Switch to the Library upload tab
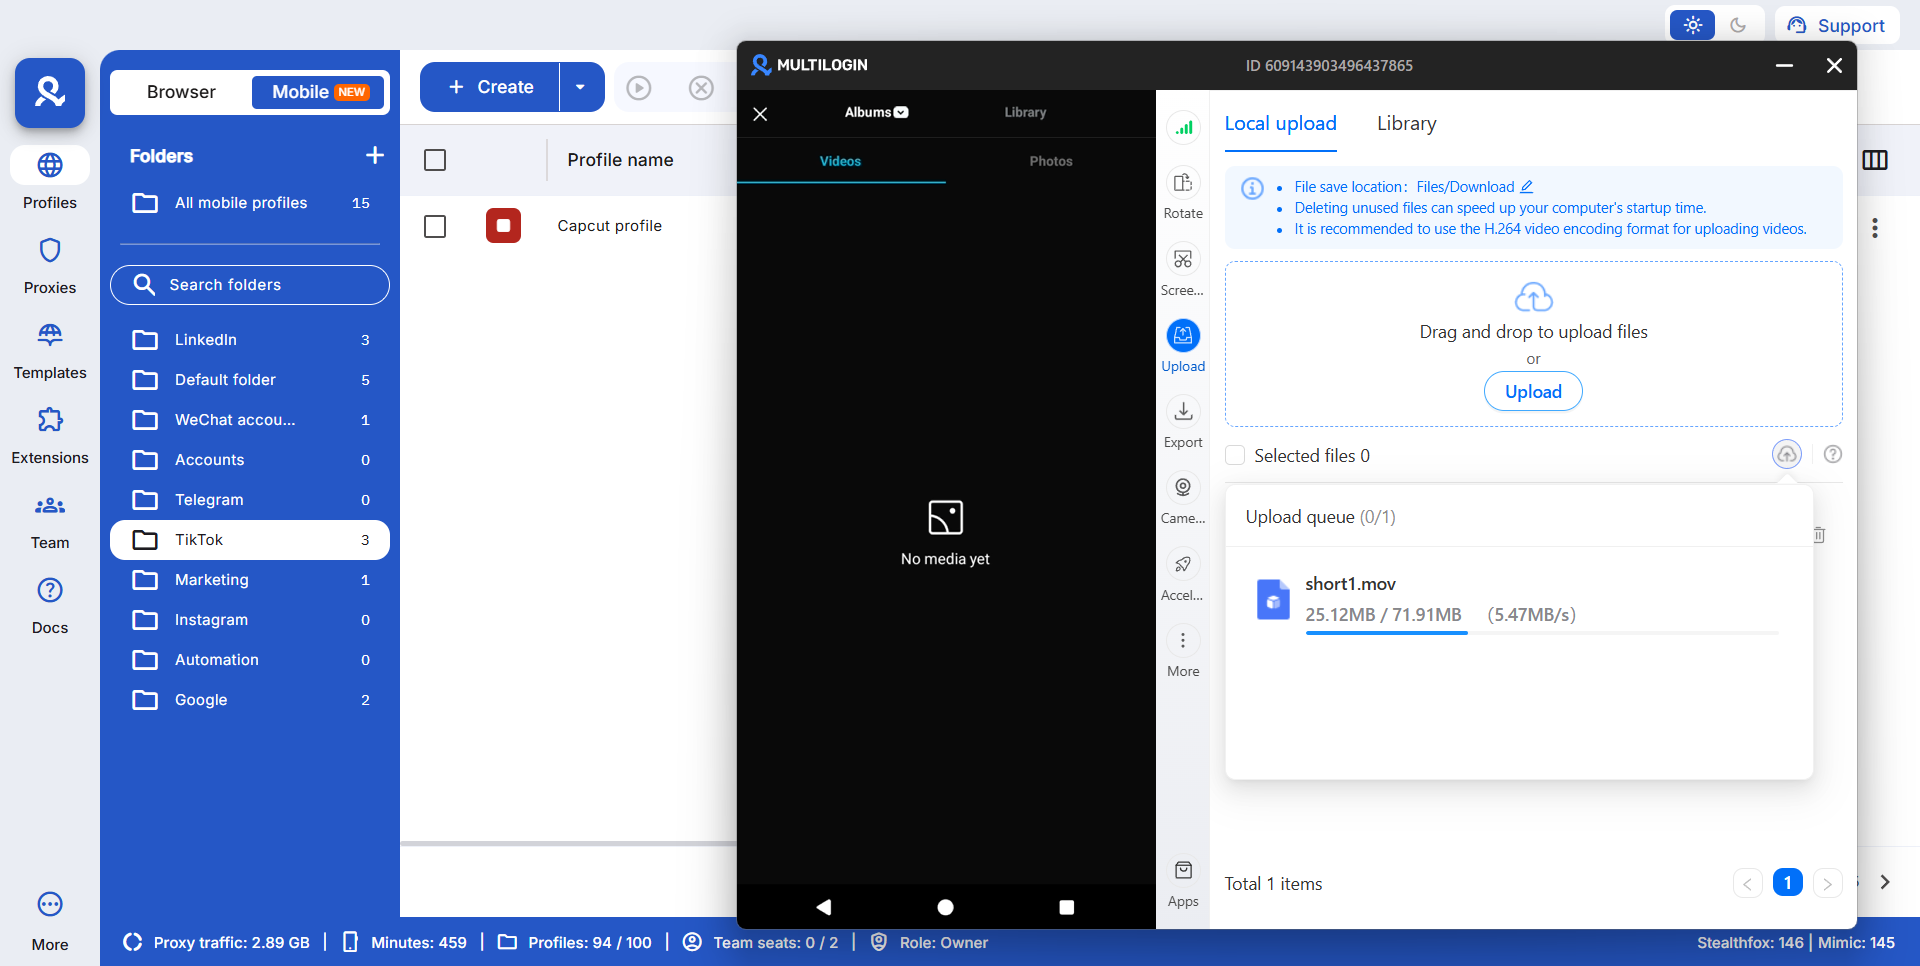1920x966 pixels. click(x=1406, y=124)
